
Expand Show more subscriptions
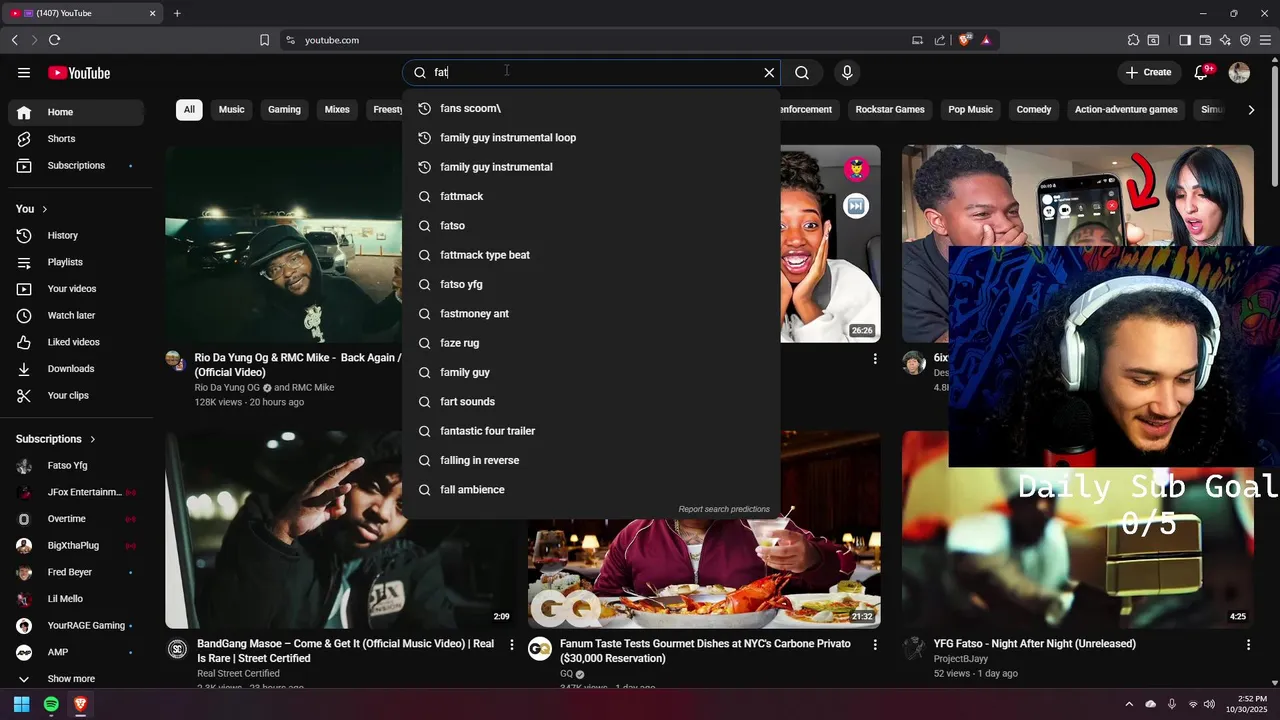click(x=76, y=679)
